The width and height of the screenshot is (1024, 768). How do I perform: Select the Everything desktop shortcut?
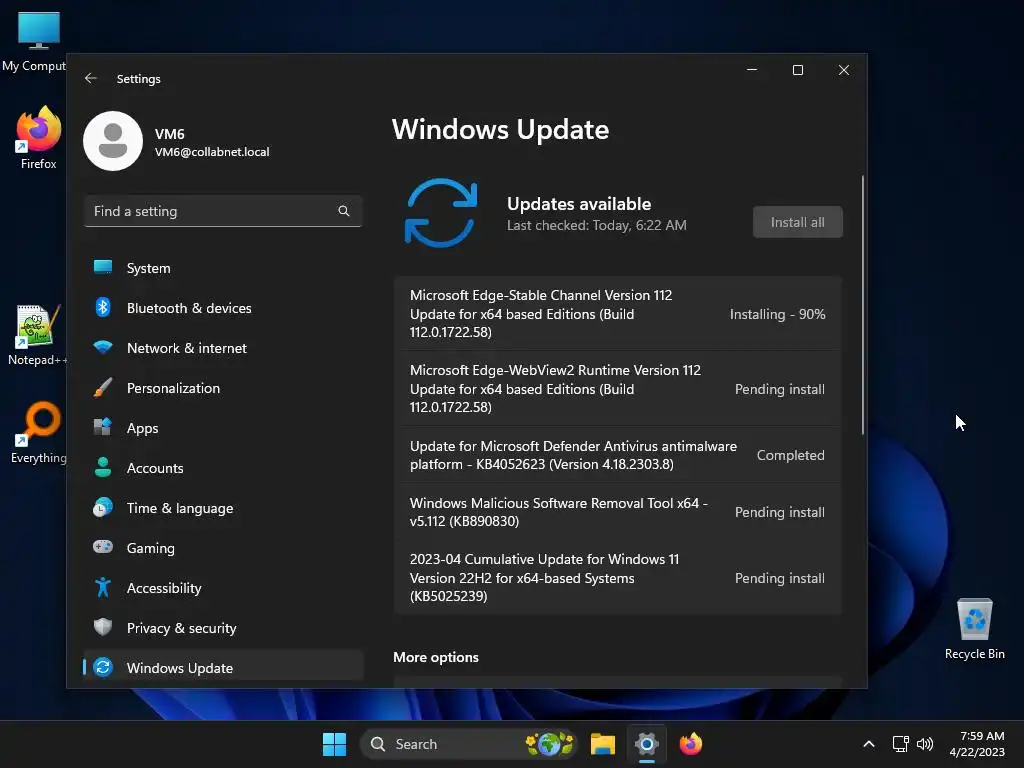point(39,432)
